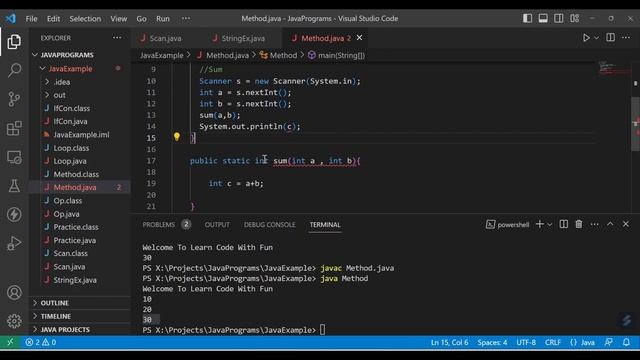640x360 pixels.
Task: Open the Manage gear icon
Action: (x=14, y=321)
